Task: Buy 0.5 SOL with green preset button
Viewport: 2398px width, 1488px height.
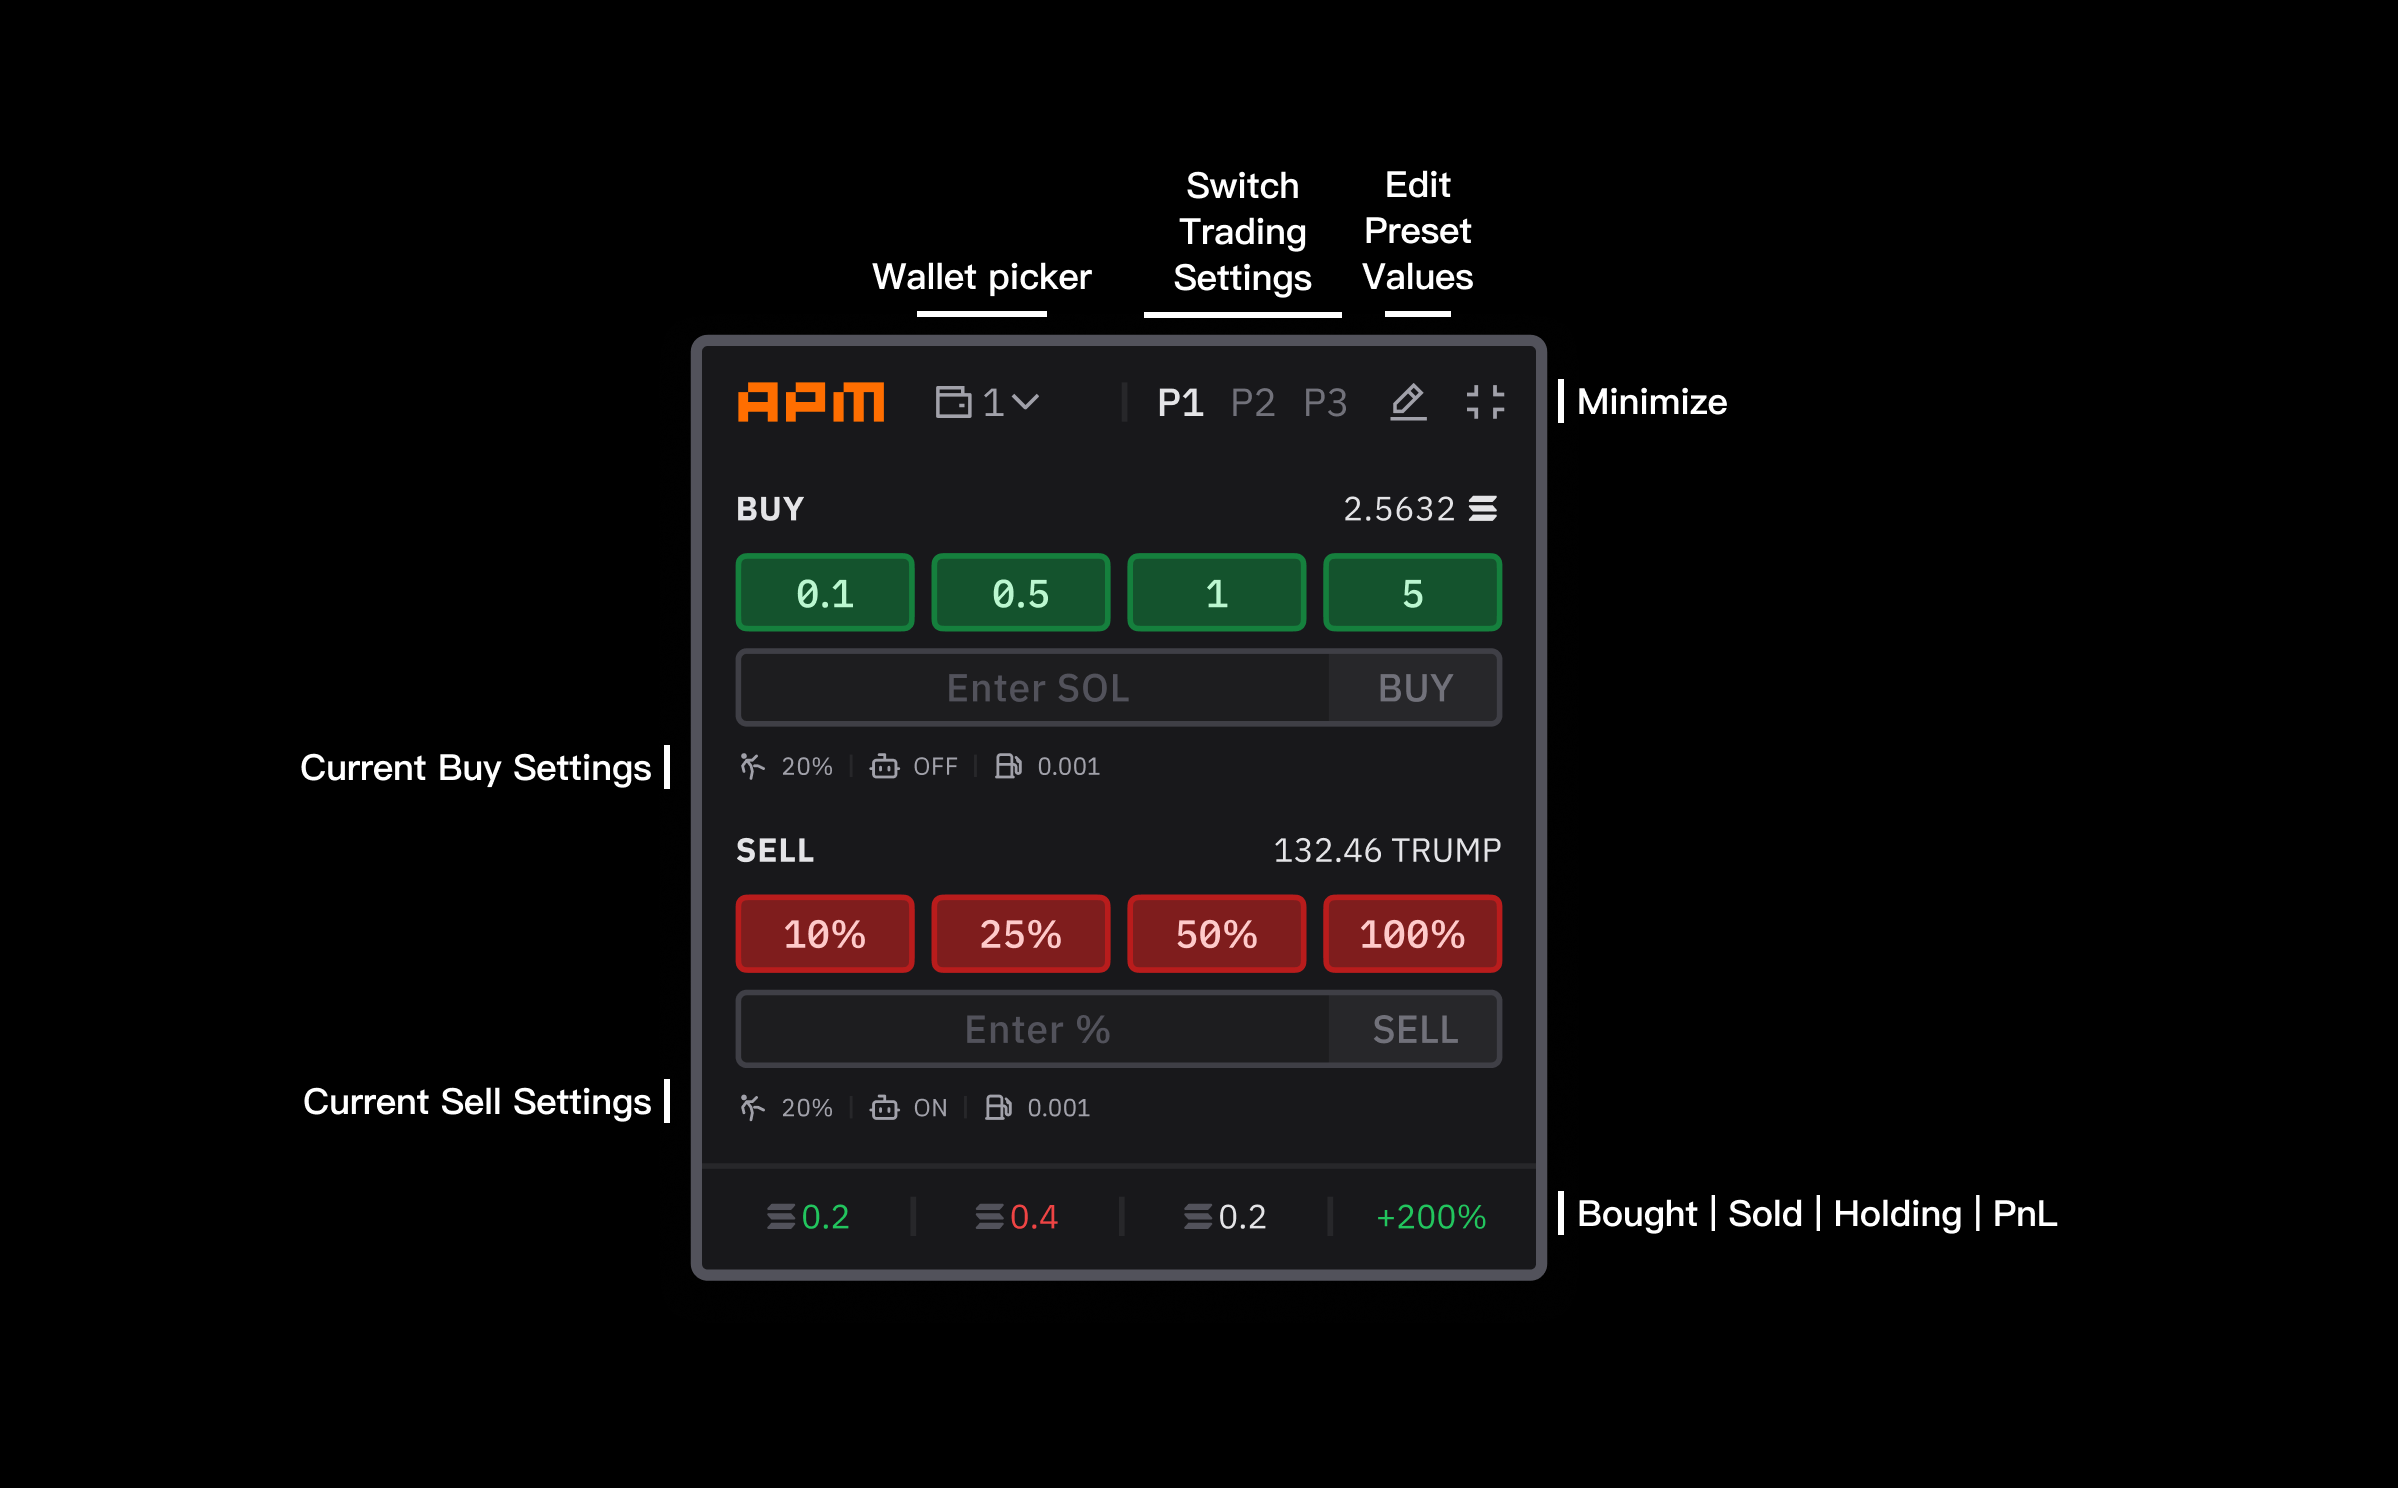Action: point(1020,593)
